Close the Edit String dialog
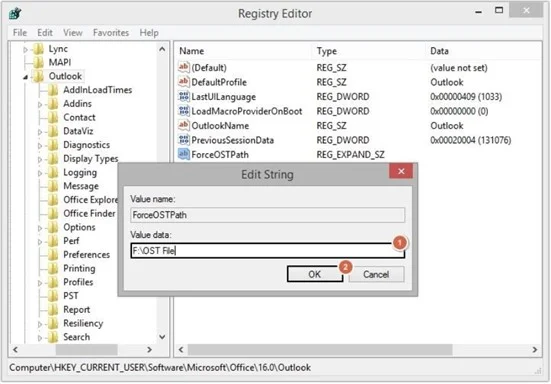 [401, 171]
